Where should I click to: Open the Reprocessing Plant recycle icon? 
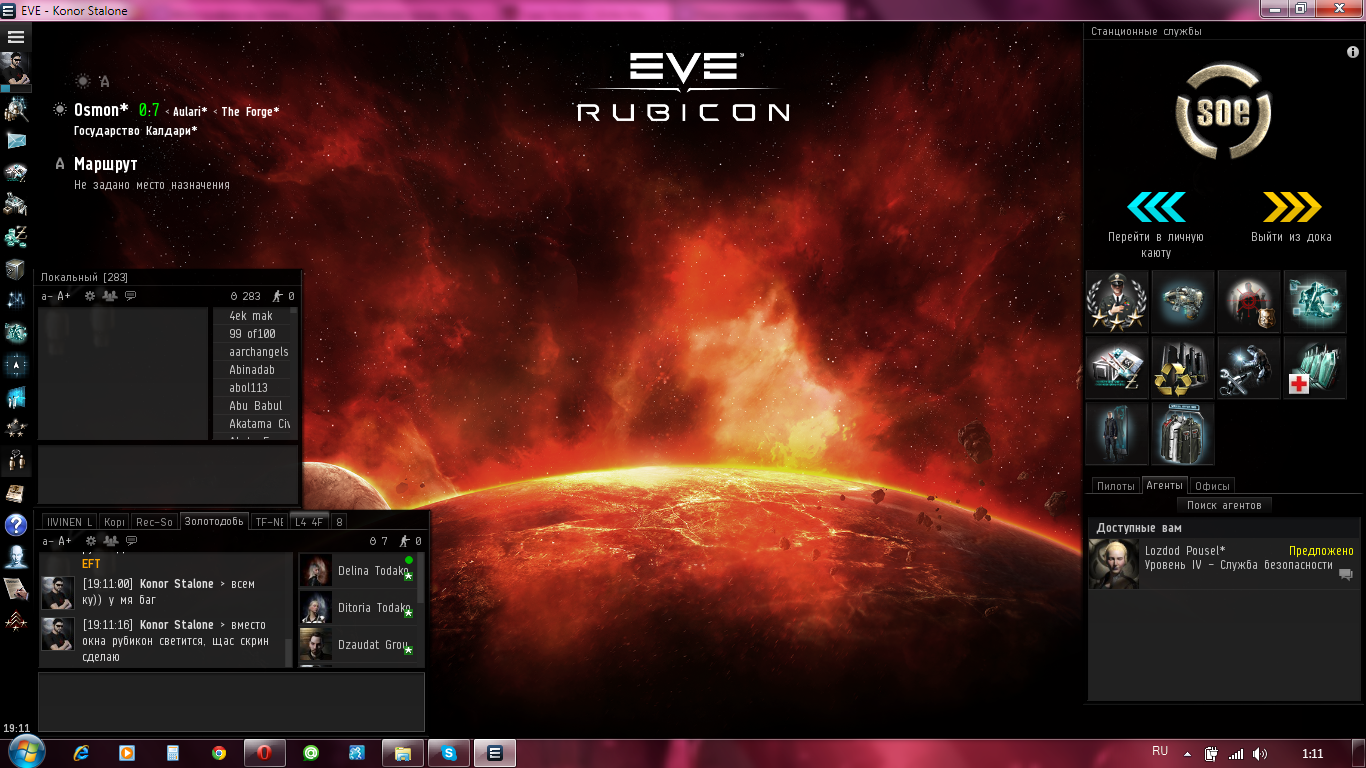(1183, 367)
